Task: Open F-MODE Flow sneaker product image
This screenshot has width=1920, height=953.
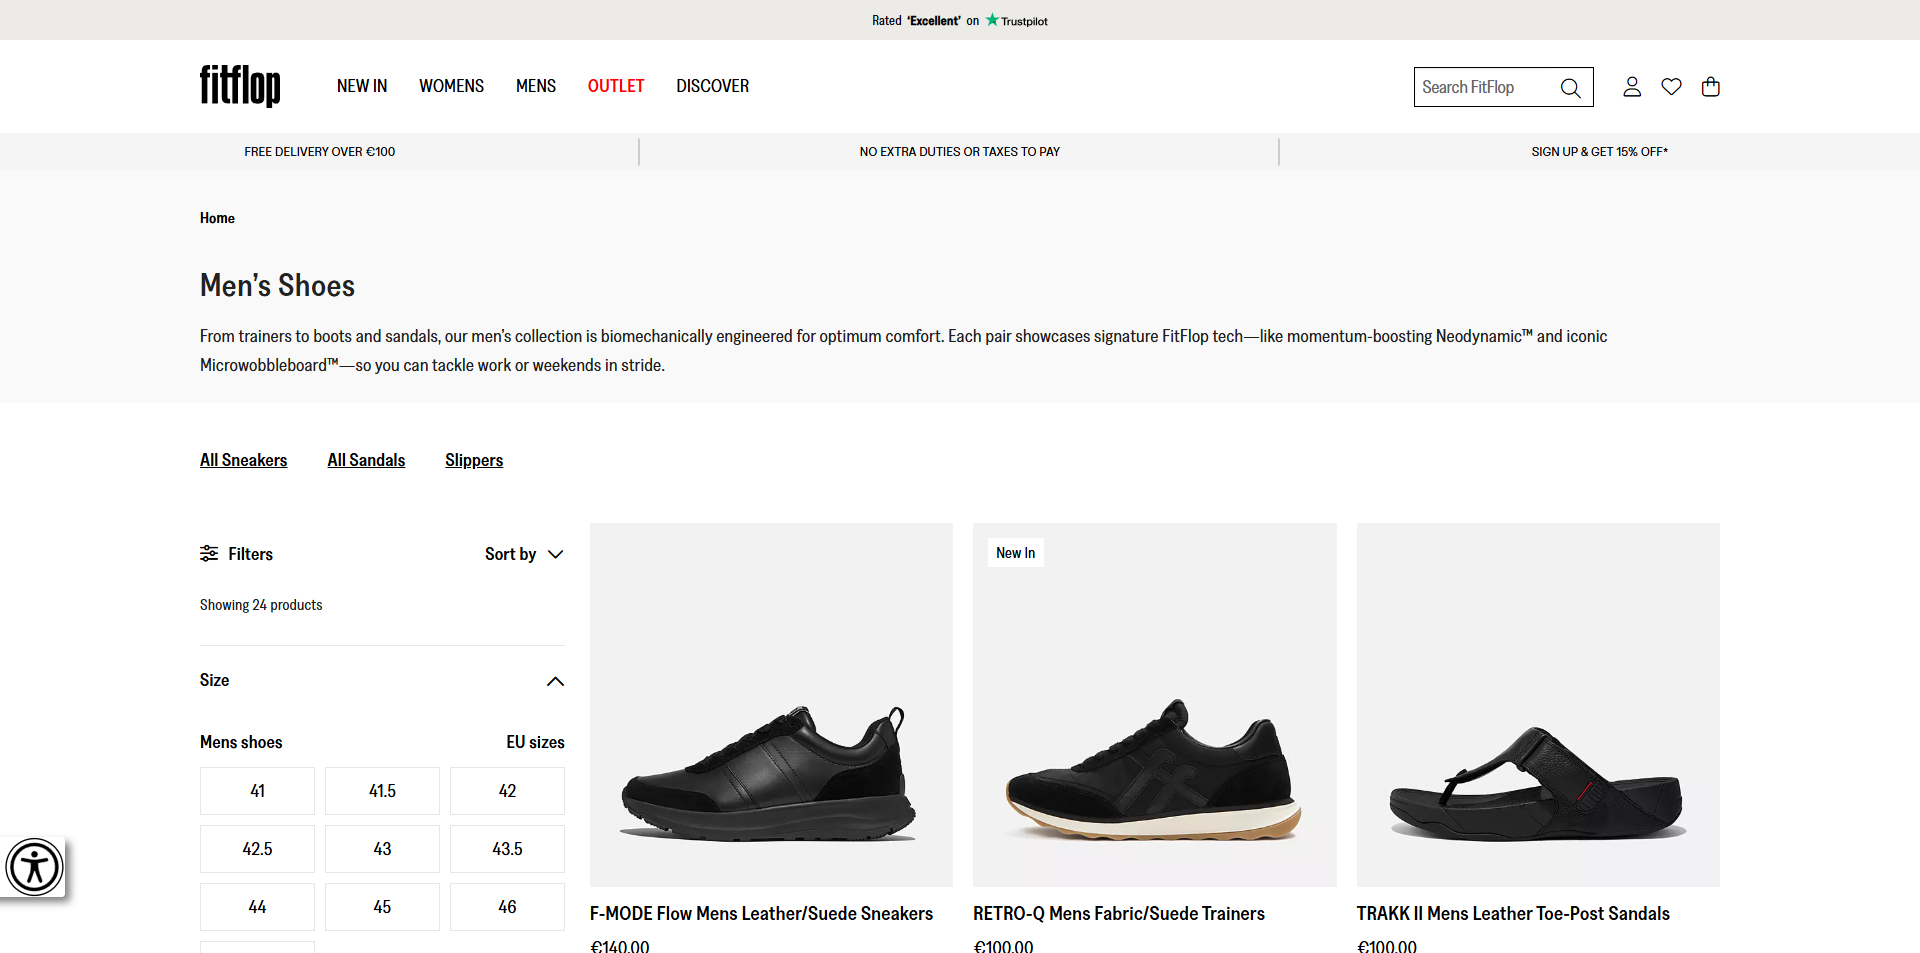Action: tap(771, 705)
